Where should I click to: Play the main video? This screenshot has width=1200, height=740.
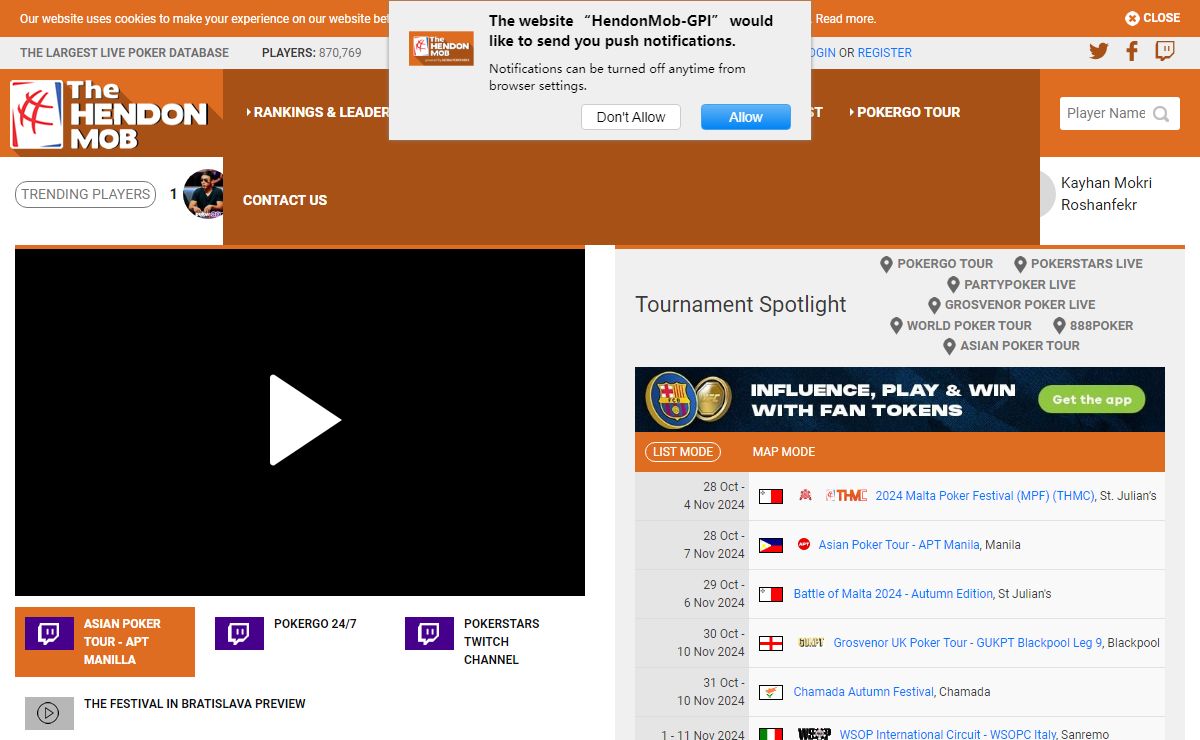(305, 420)
